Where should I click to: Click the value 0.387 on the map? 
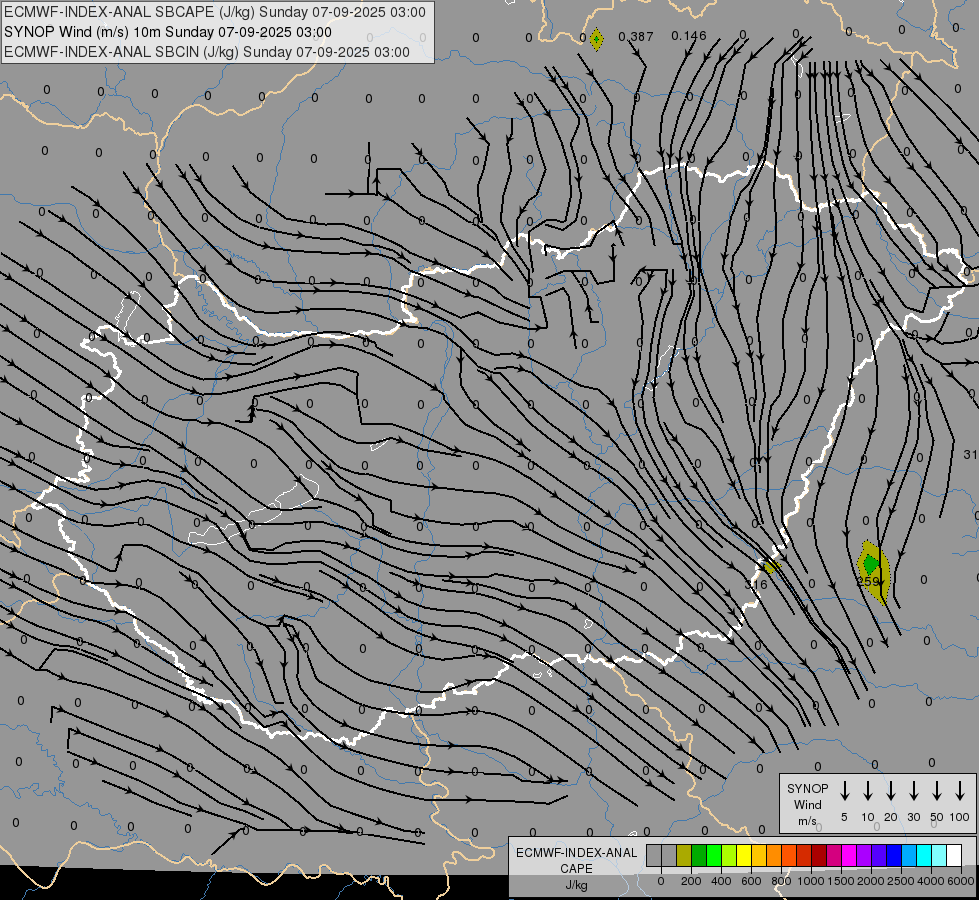(636, 37)
